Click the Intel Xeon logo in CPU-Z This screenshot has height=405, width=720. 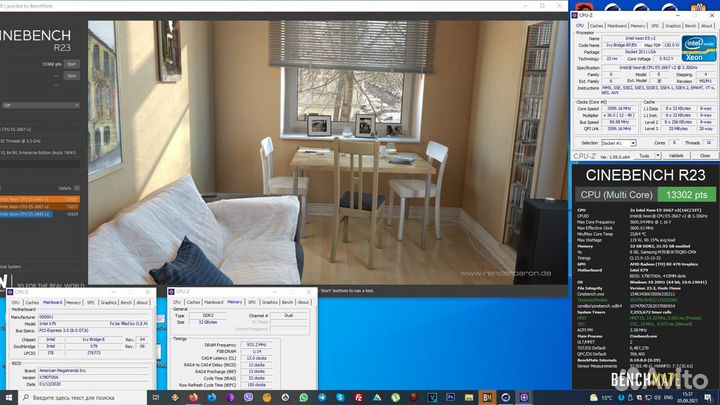pos(698,49)
